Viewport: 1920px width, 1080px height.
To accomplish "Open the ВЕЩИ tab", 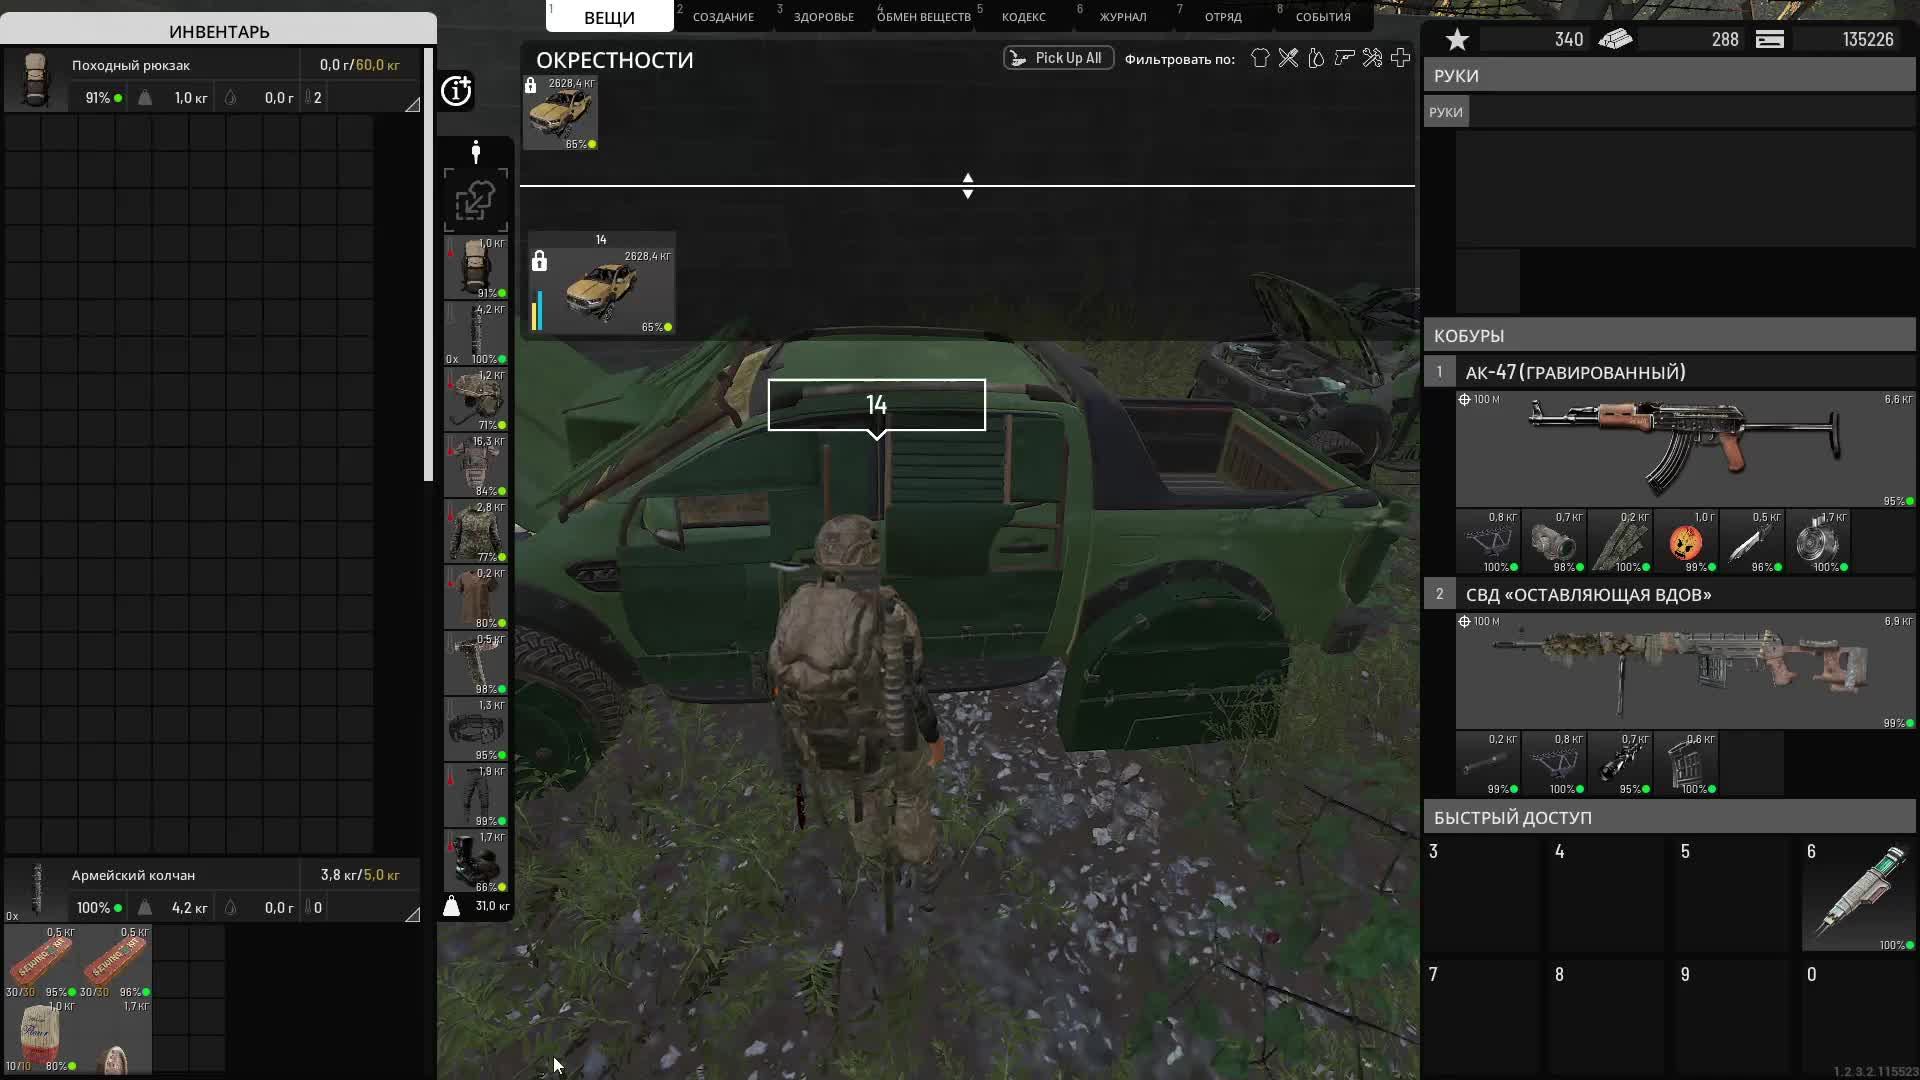I will (x=609, y=17).
